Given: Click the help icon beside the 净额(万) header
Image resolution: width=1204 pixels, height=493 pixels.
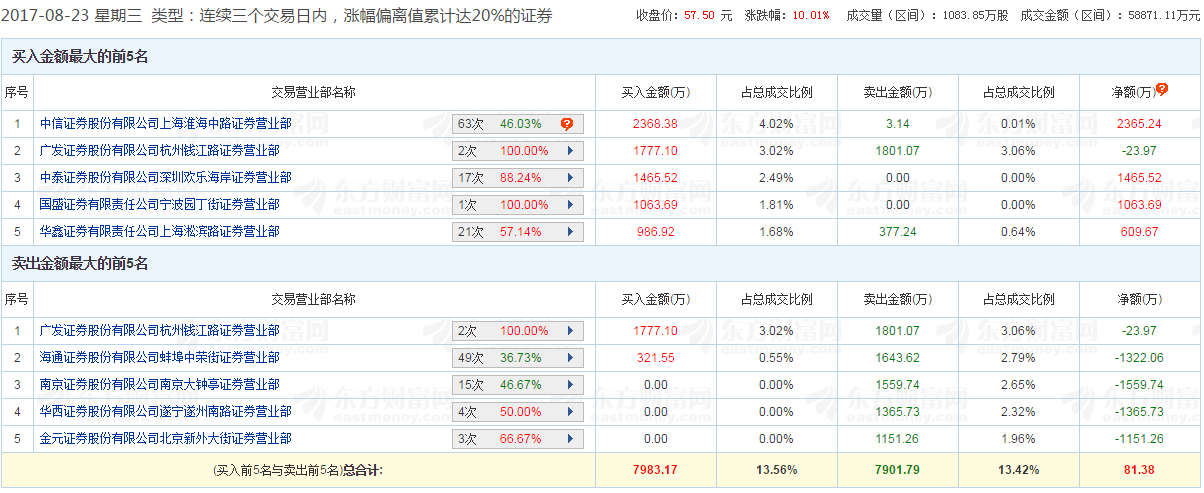Looking at the screenshot, I should tap(1162, 90).
